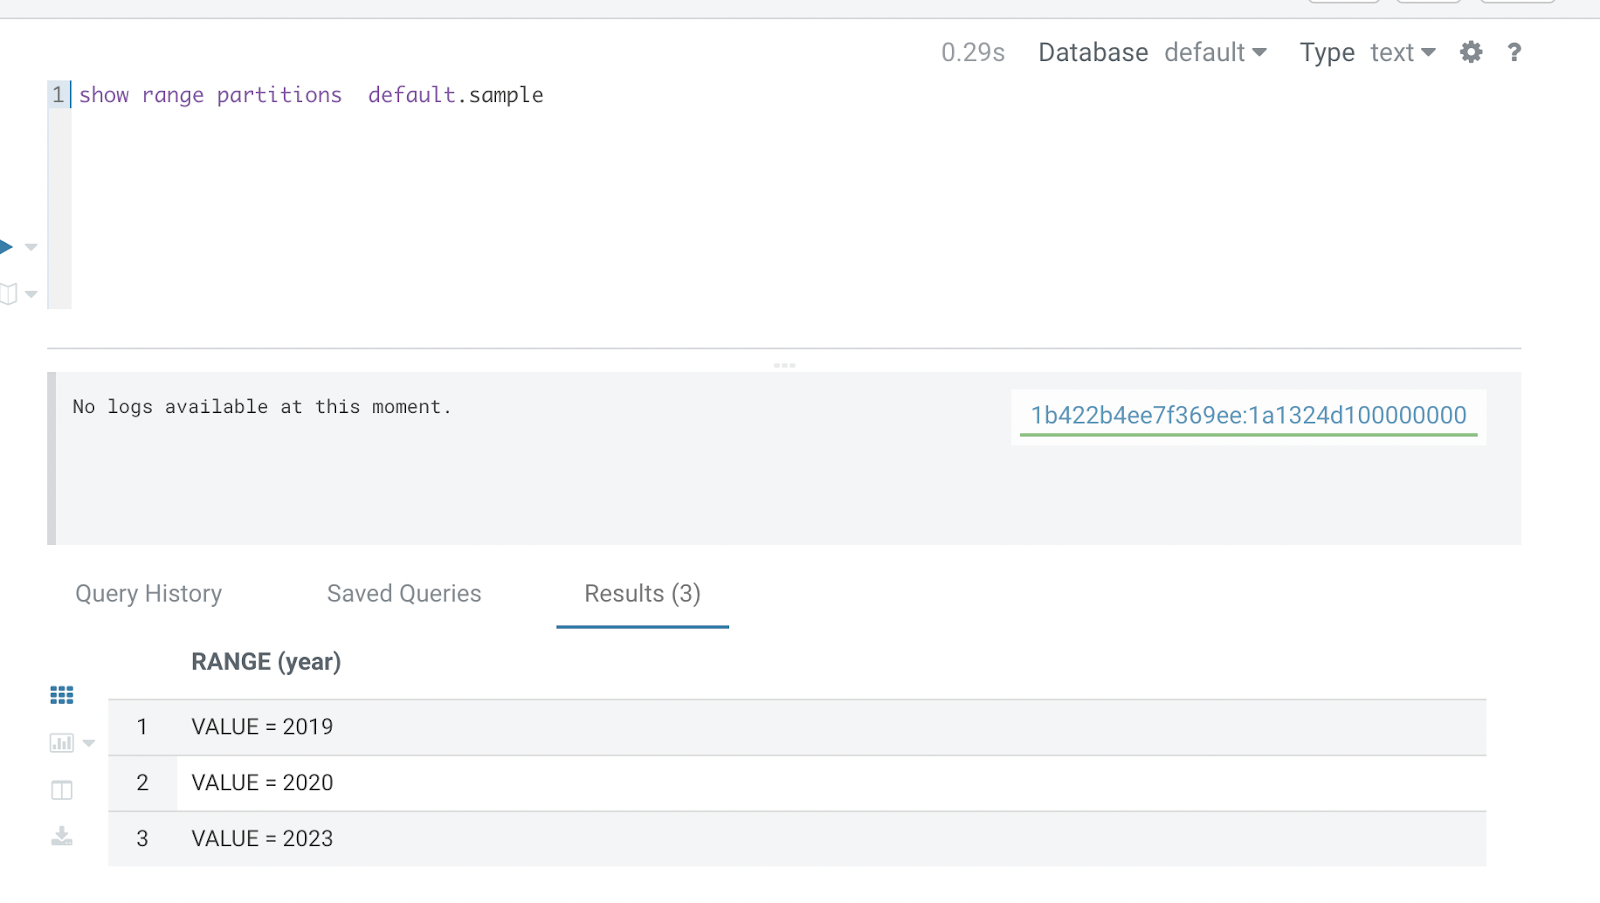Screen dimensions: 1600x903
Task: Sort by the RANGE (year) column header
Action: 265,661
